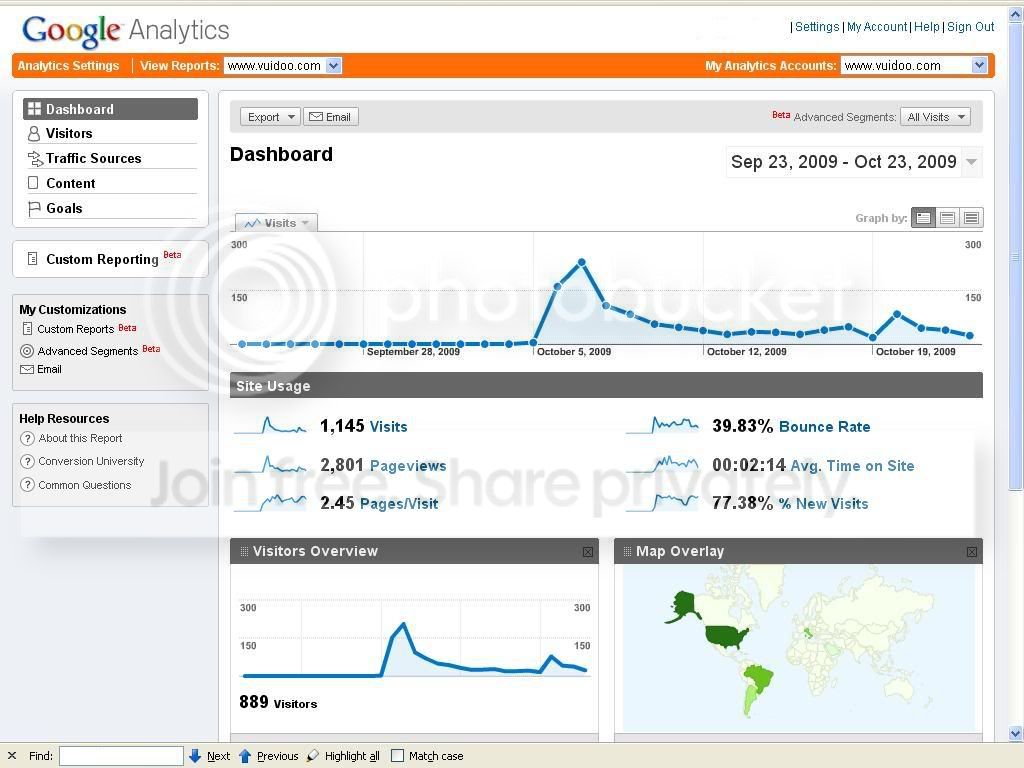Viewport: 1024px width, 768px height.
Task: Open the % New Visits report link
Action: click(x=823, y=504)
